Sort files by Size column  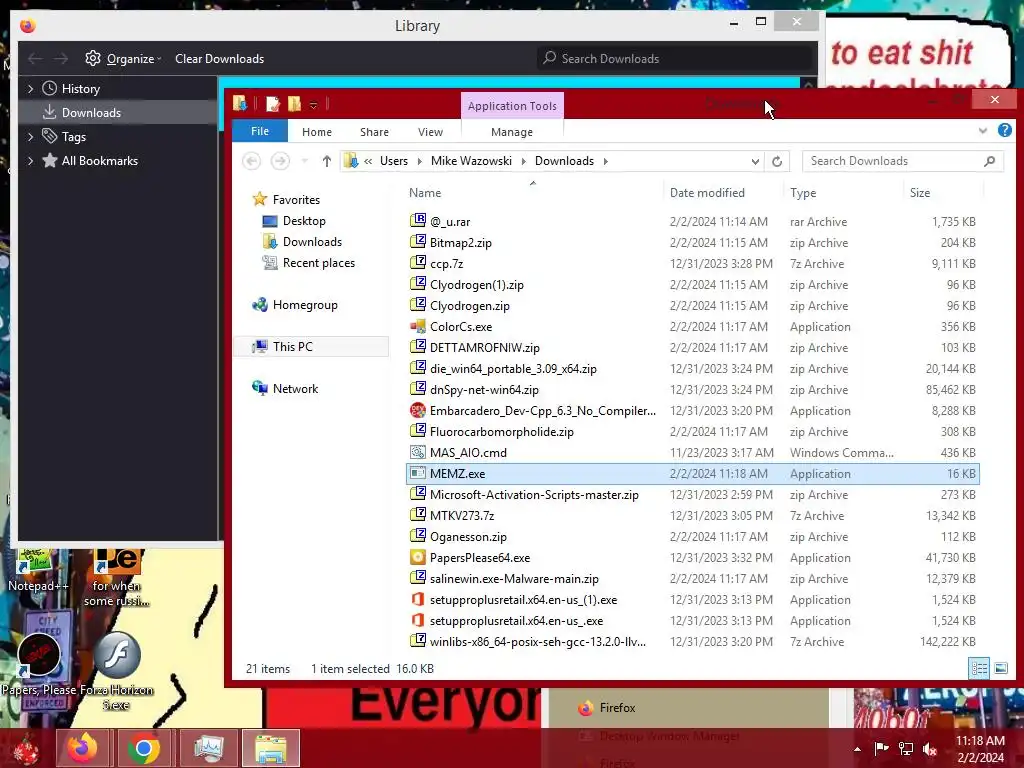[x=920, y=193]
